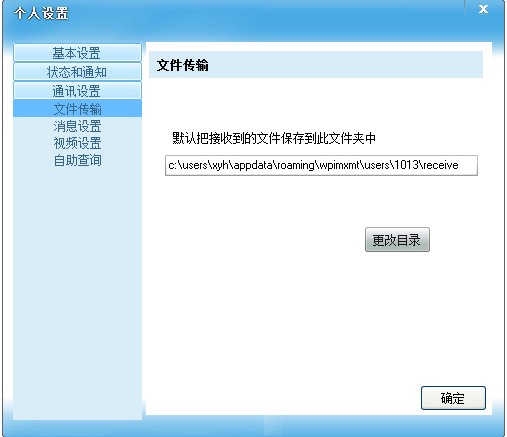507x437 pixels.
Task: Open the 基本设置 section
Action: tap(77, 53)
